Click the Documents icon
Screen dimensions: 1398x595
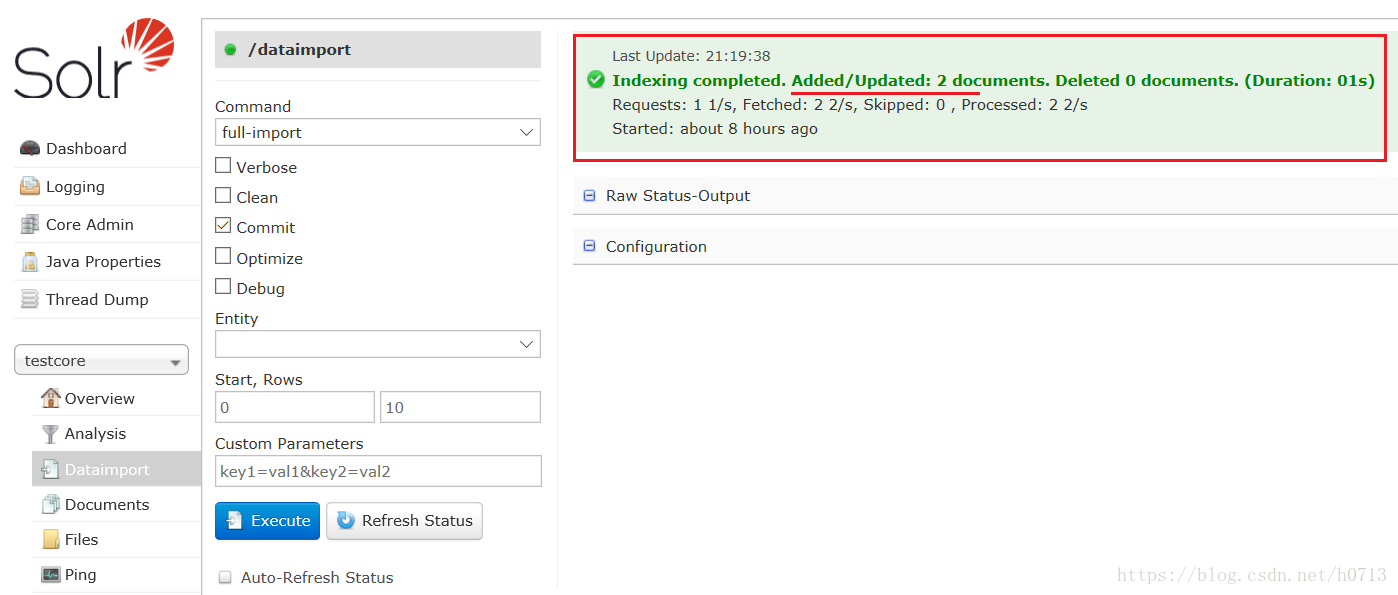50,505
